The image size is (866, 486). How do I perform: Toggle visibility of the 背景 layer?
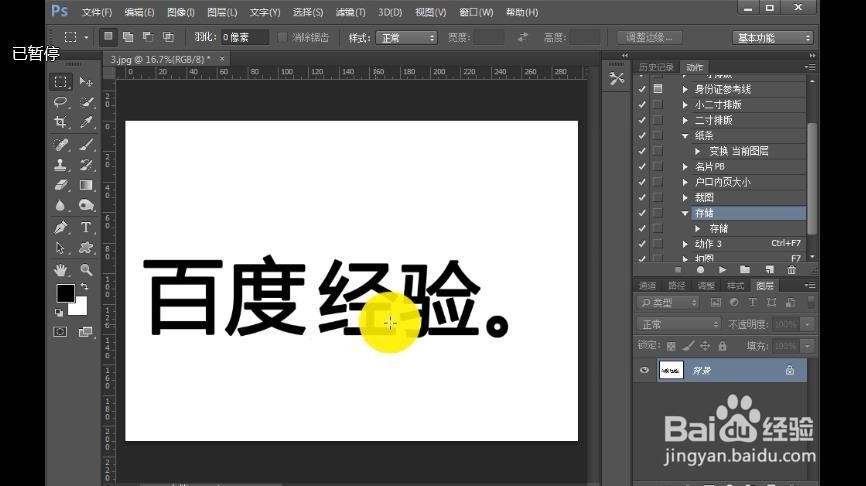644,370
